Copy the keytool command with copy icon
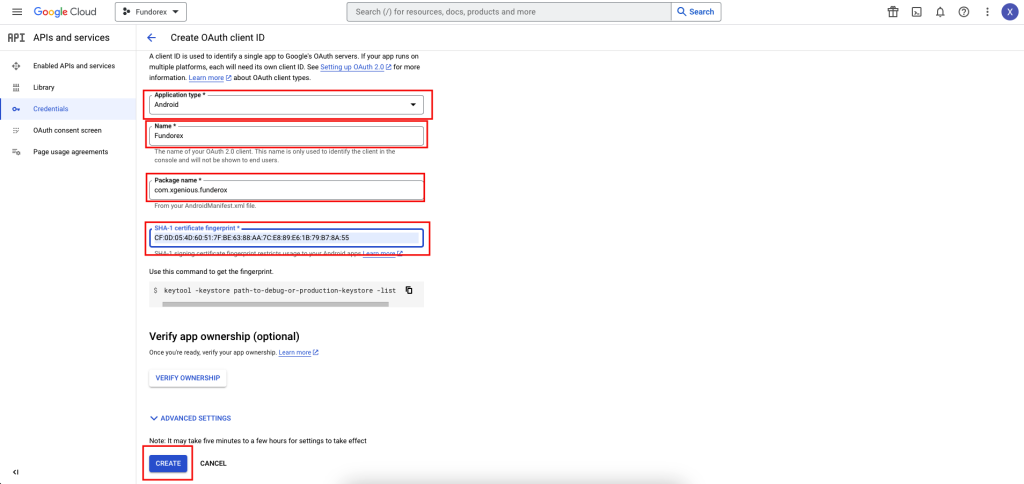 (409, 290)
